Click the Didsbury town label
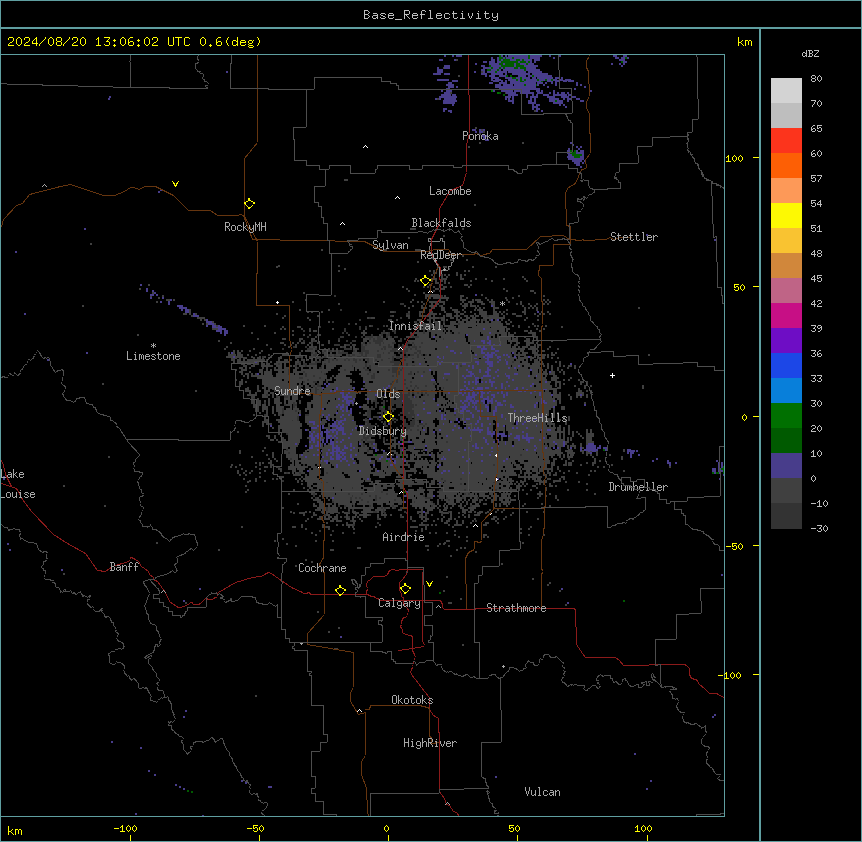 point(383,431)
